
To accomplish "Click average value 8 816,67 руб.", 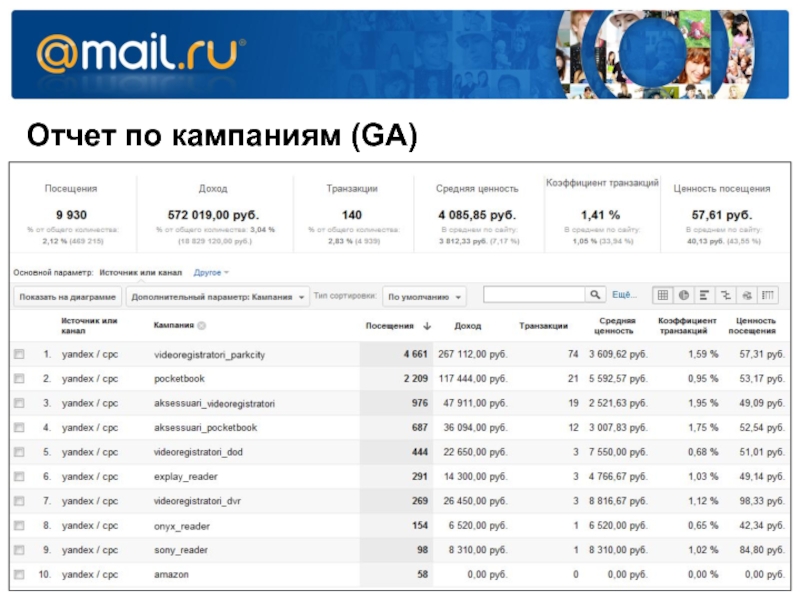I will tap(618, 501).
